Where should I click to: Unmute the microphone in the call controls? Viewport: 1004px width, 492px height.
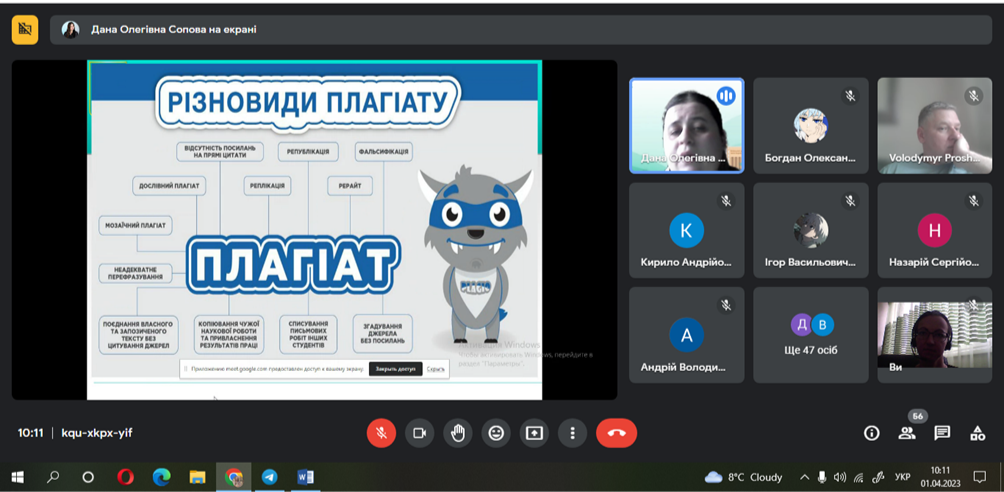coord(381,433)
